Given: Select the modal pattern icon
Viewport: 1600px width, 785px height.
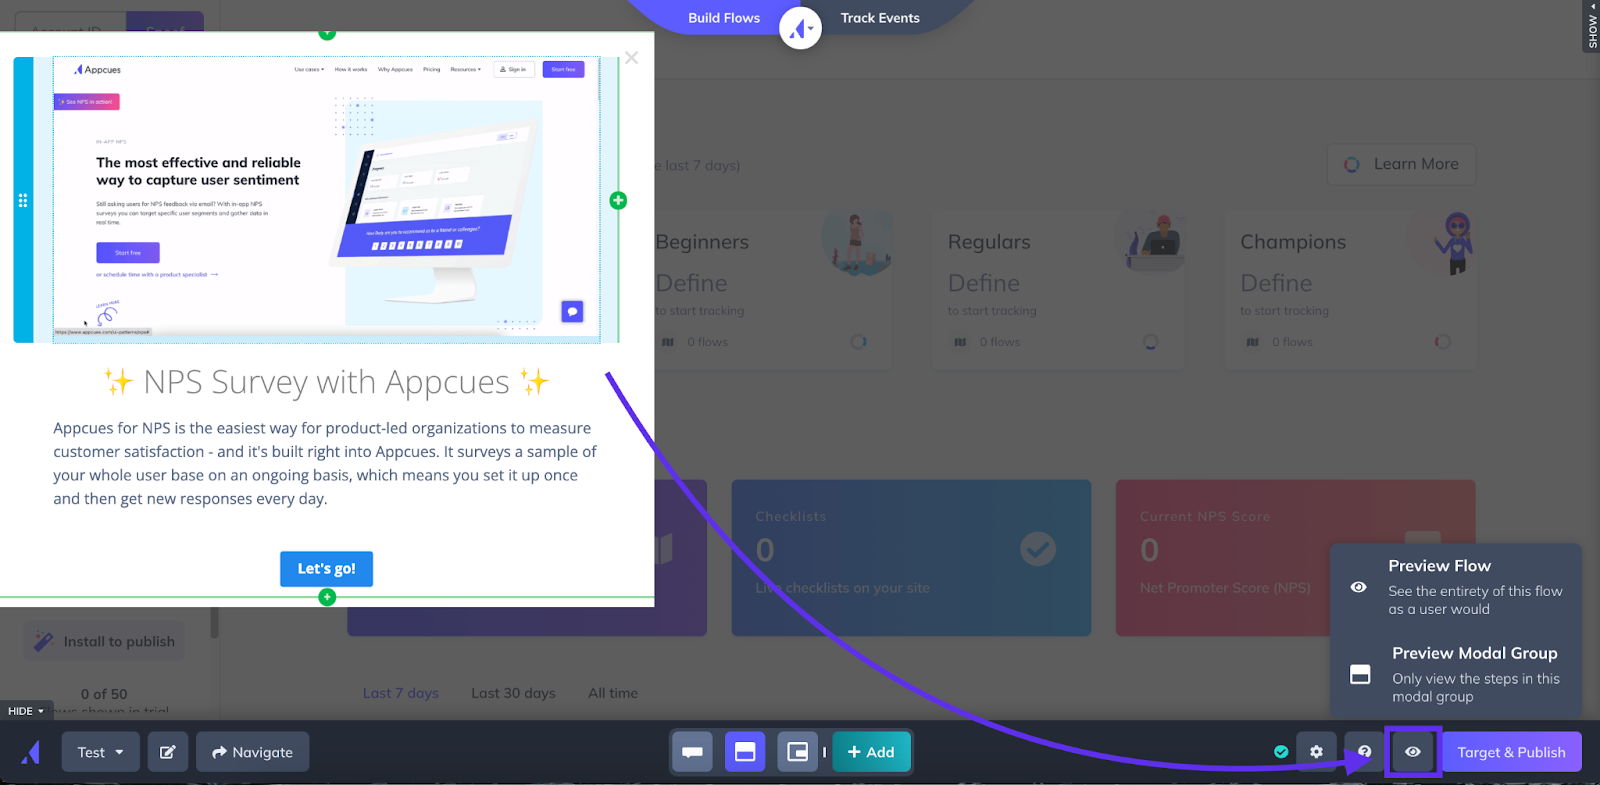Looking at the screenshot, I should tap(745, 752).
